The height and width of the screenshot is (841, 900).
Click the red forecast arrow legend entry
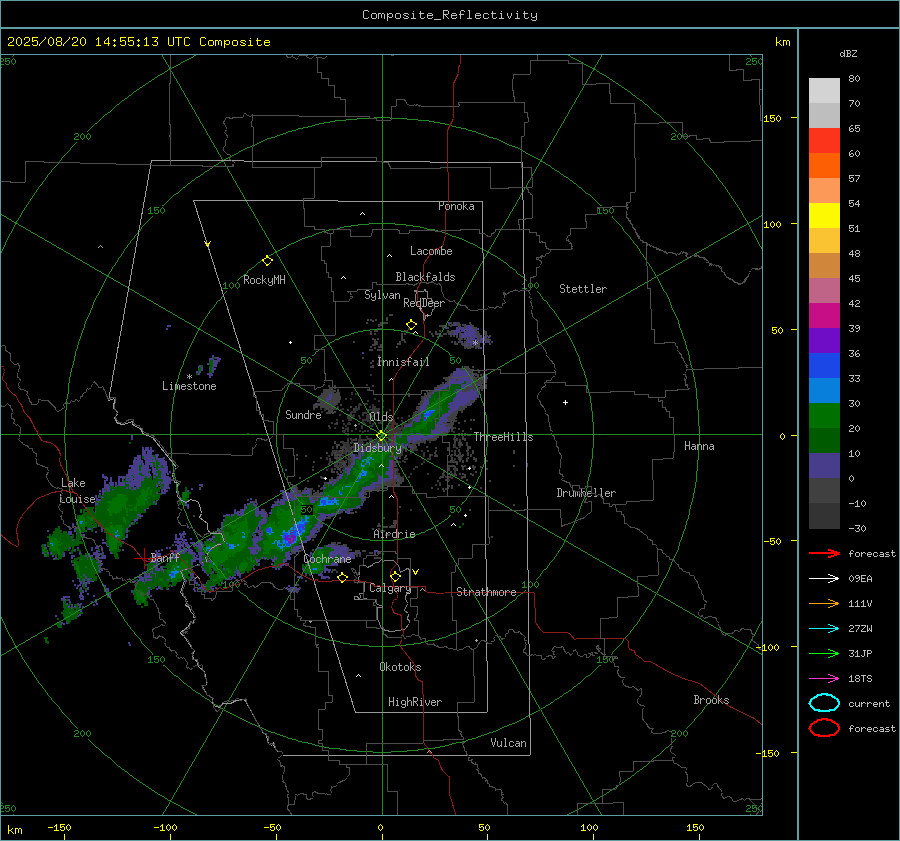[x=824, y=553]
